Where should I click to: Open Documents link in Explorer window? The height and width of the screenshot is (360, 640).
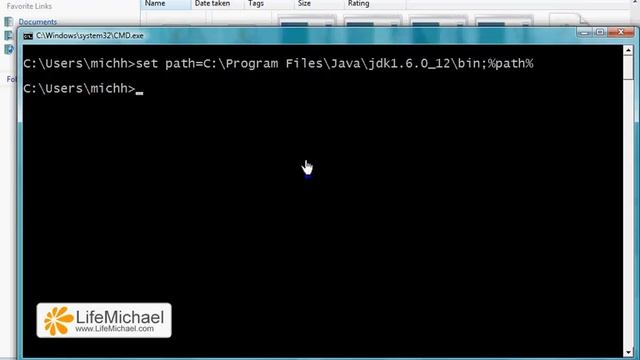point(38,22)
